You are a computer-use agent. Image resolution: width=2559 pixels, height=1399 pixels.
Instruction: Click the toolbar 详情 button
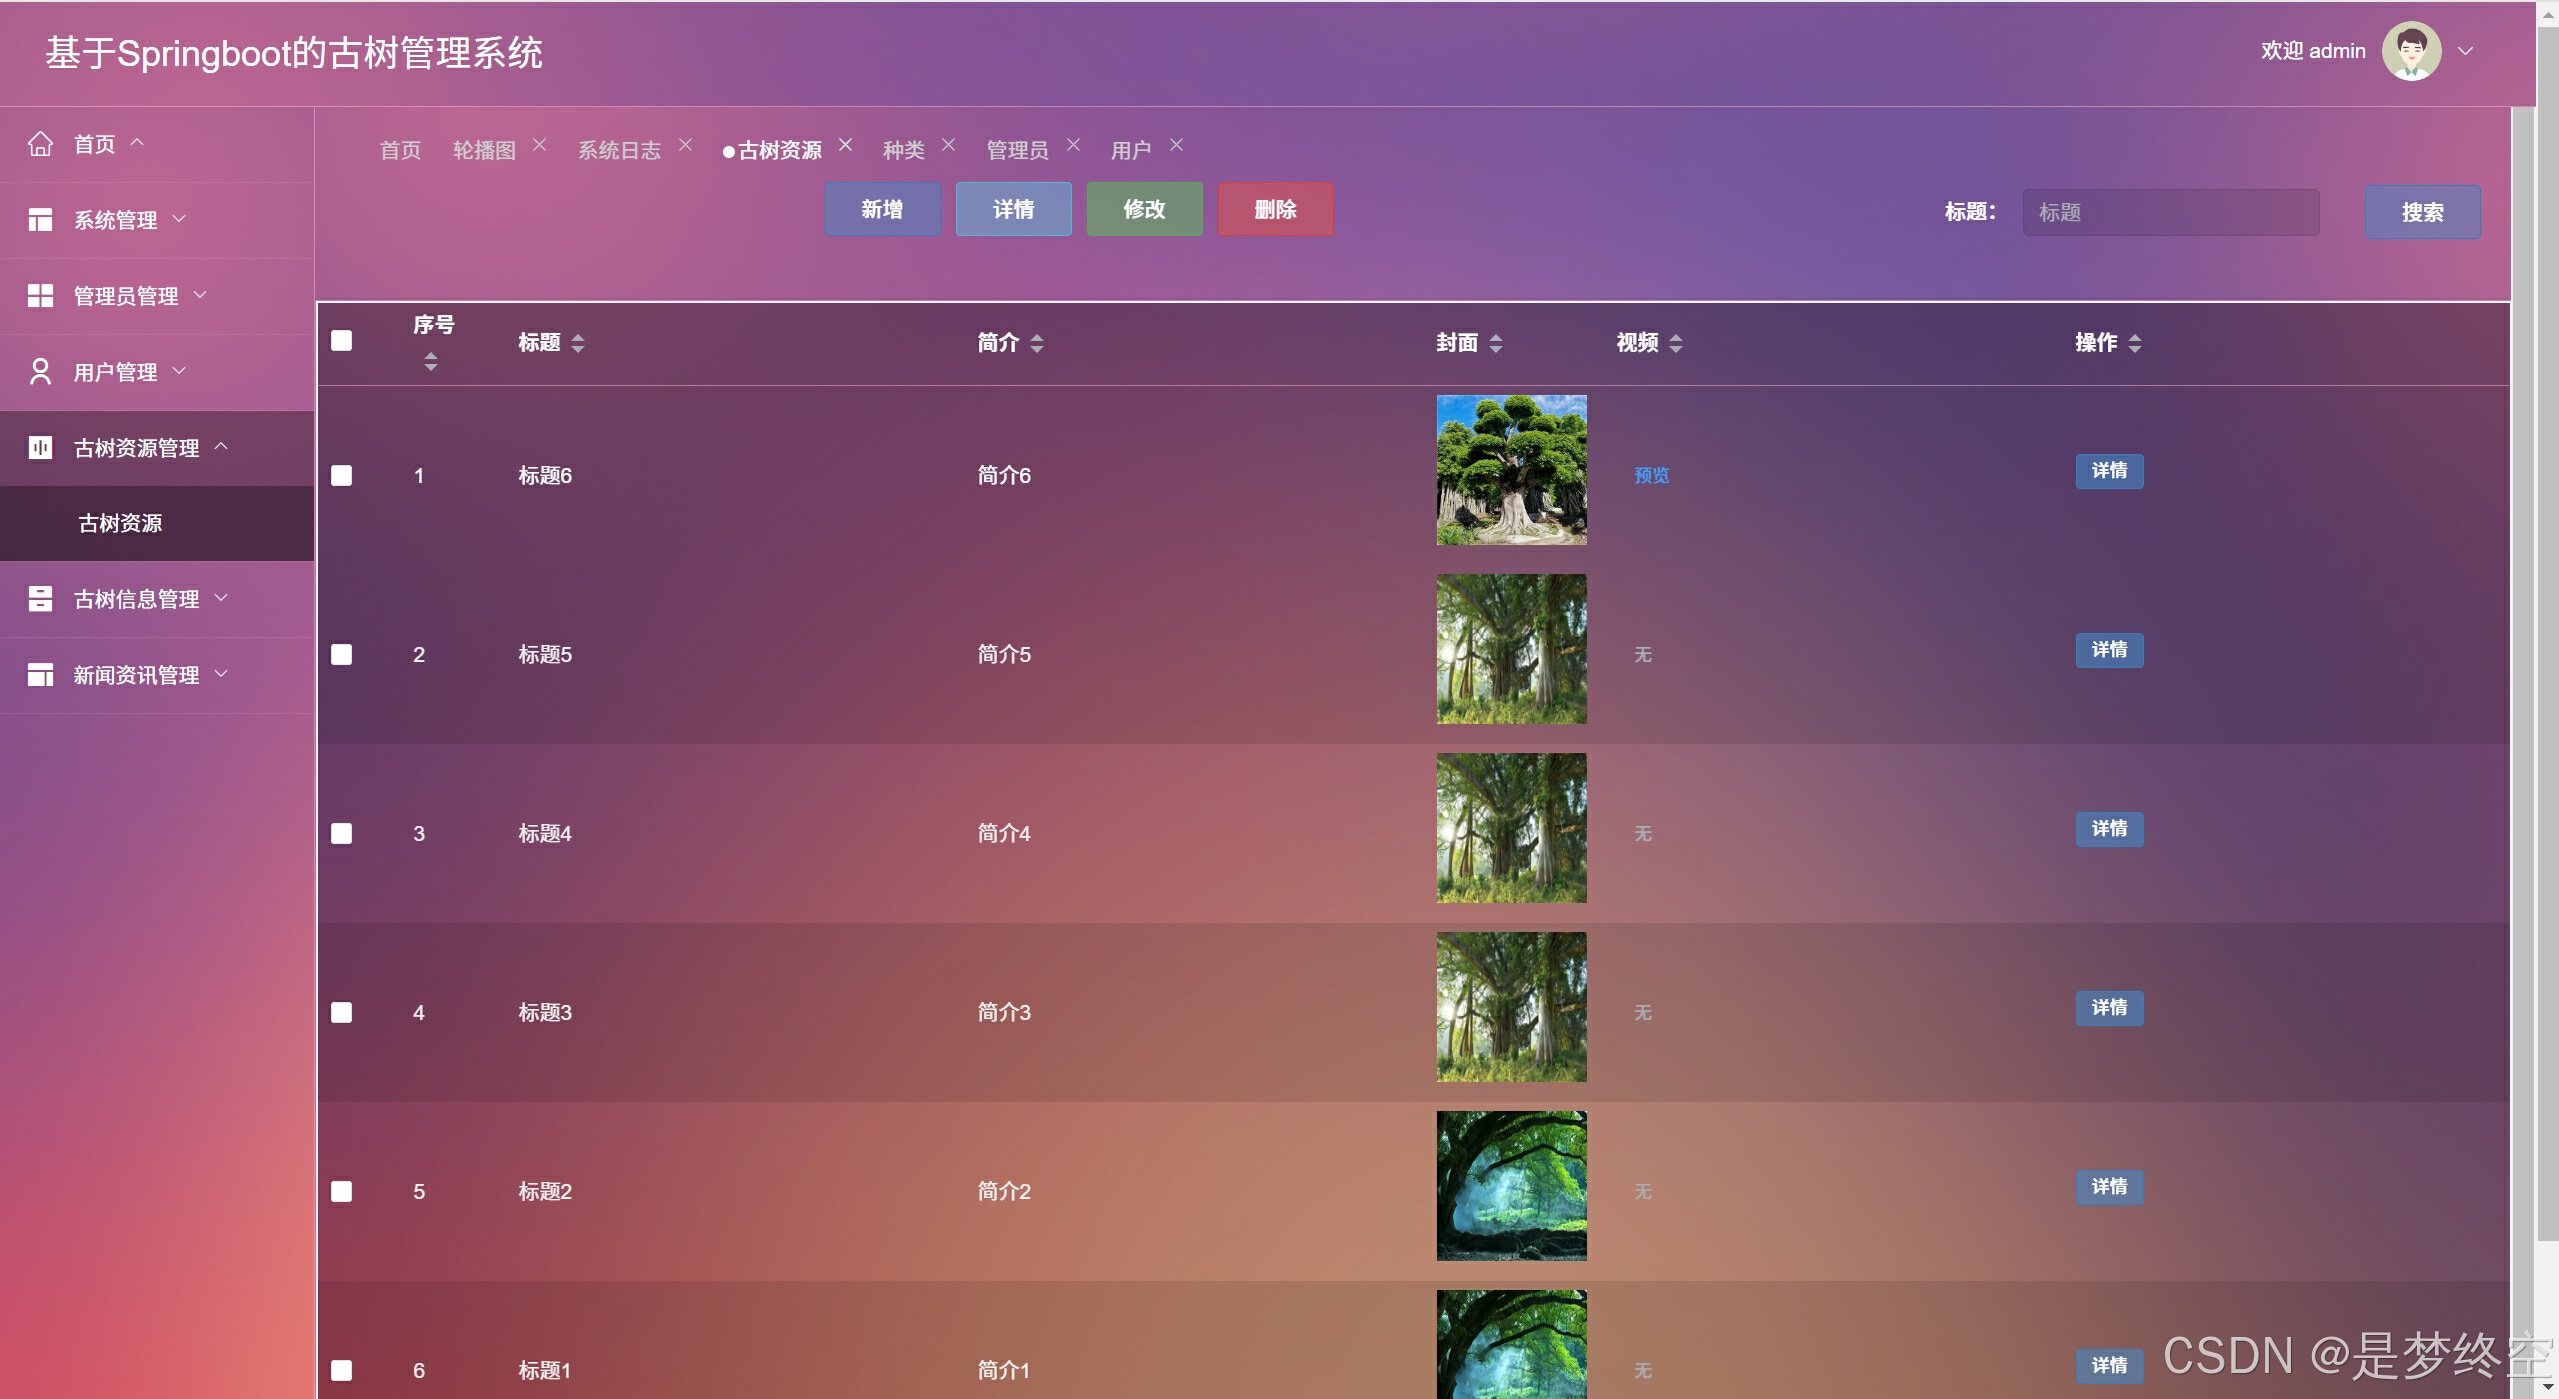point(1013,209)
